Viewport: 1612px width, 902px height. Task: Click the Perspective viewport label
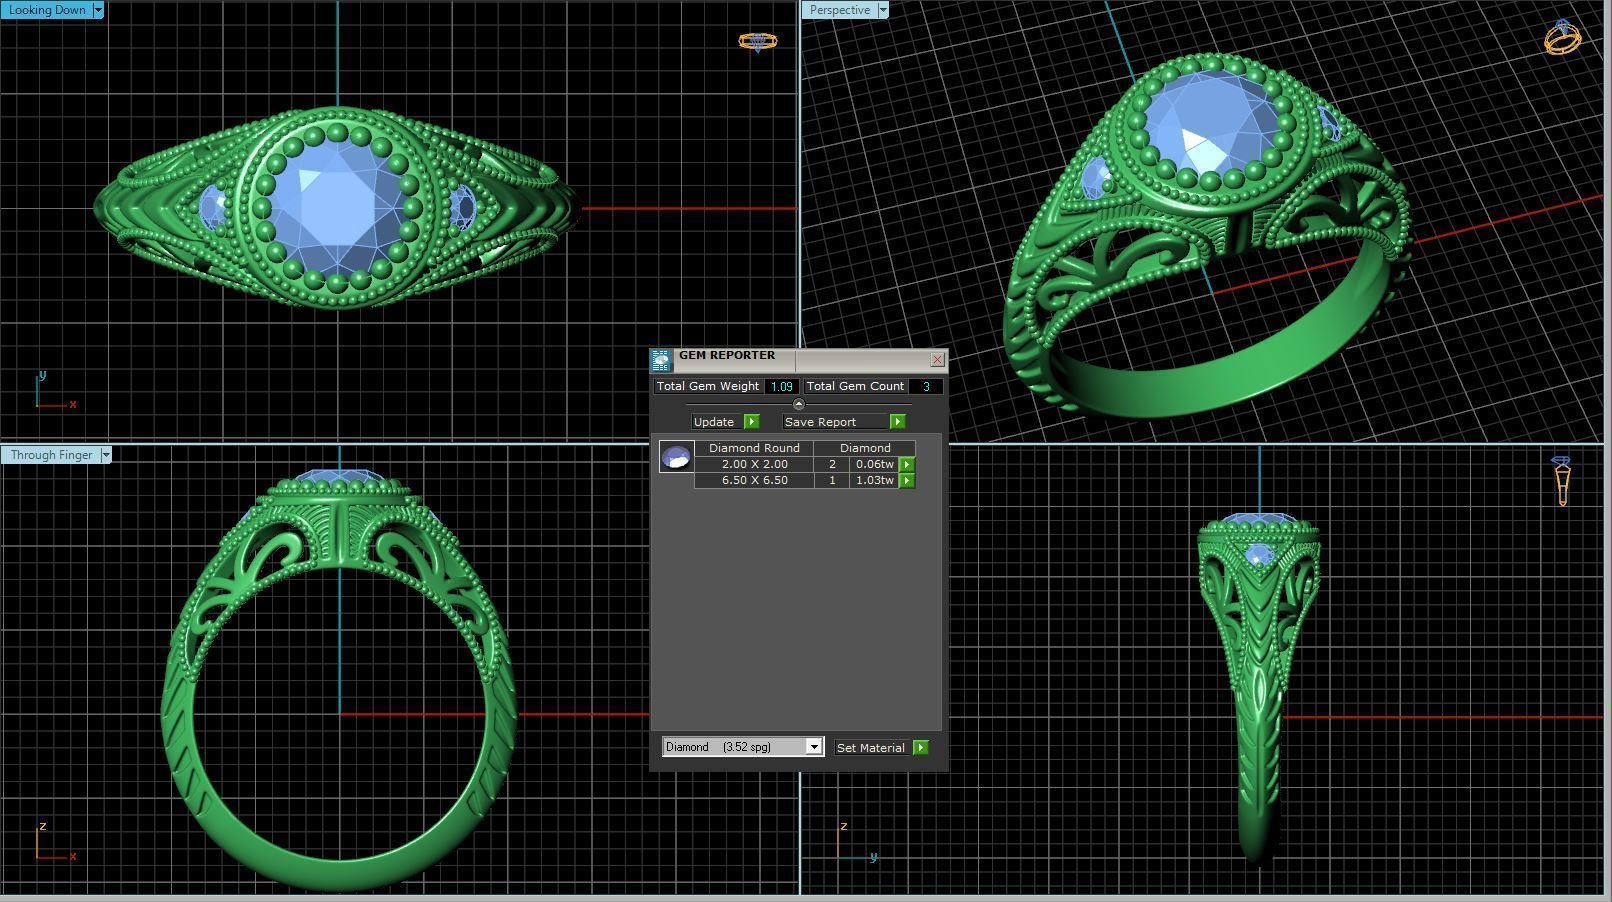pos(839,10)
